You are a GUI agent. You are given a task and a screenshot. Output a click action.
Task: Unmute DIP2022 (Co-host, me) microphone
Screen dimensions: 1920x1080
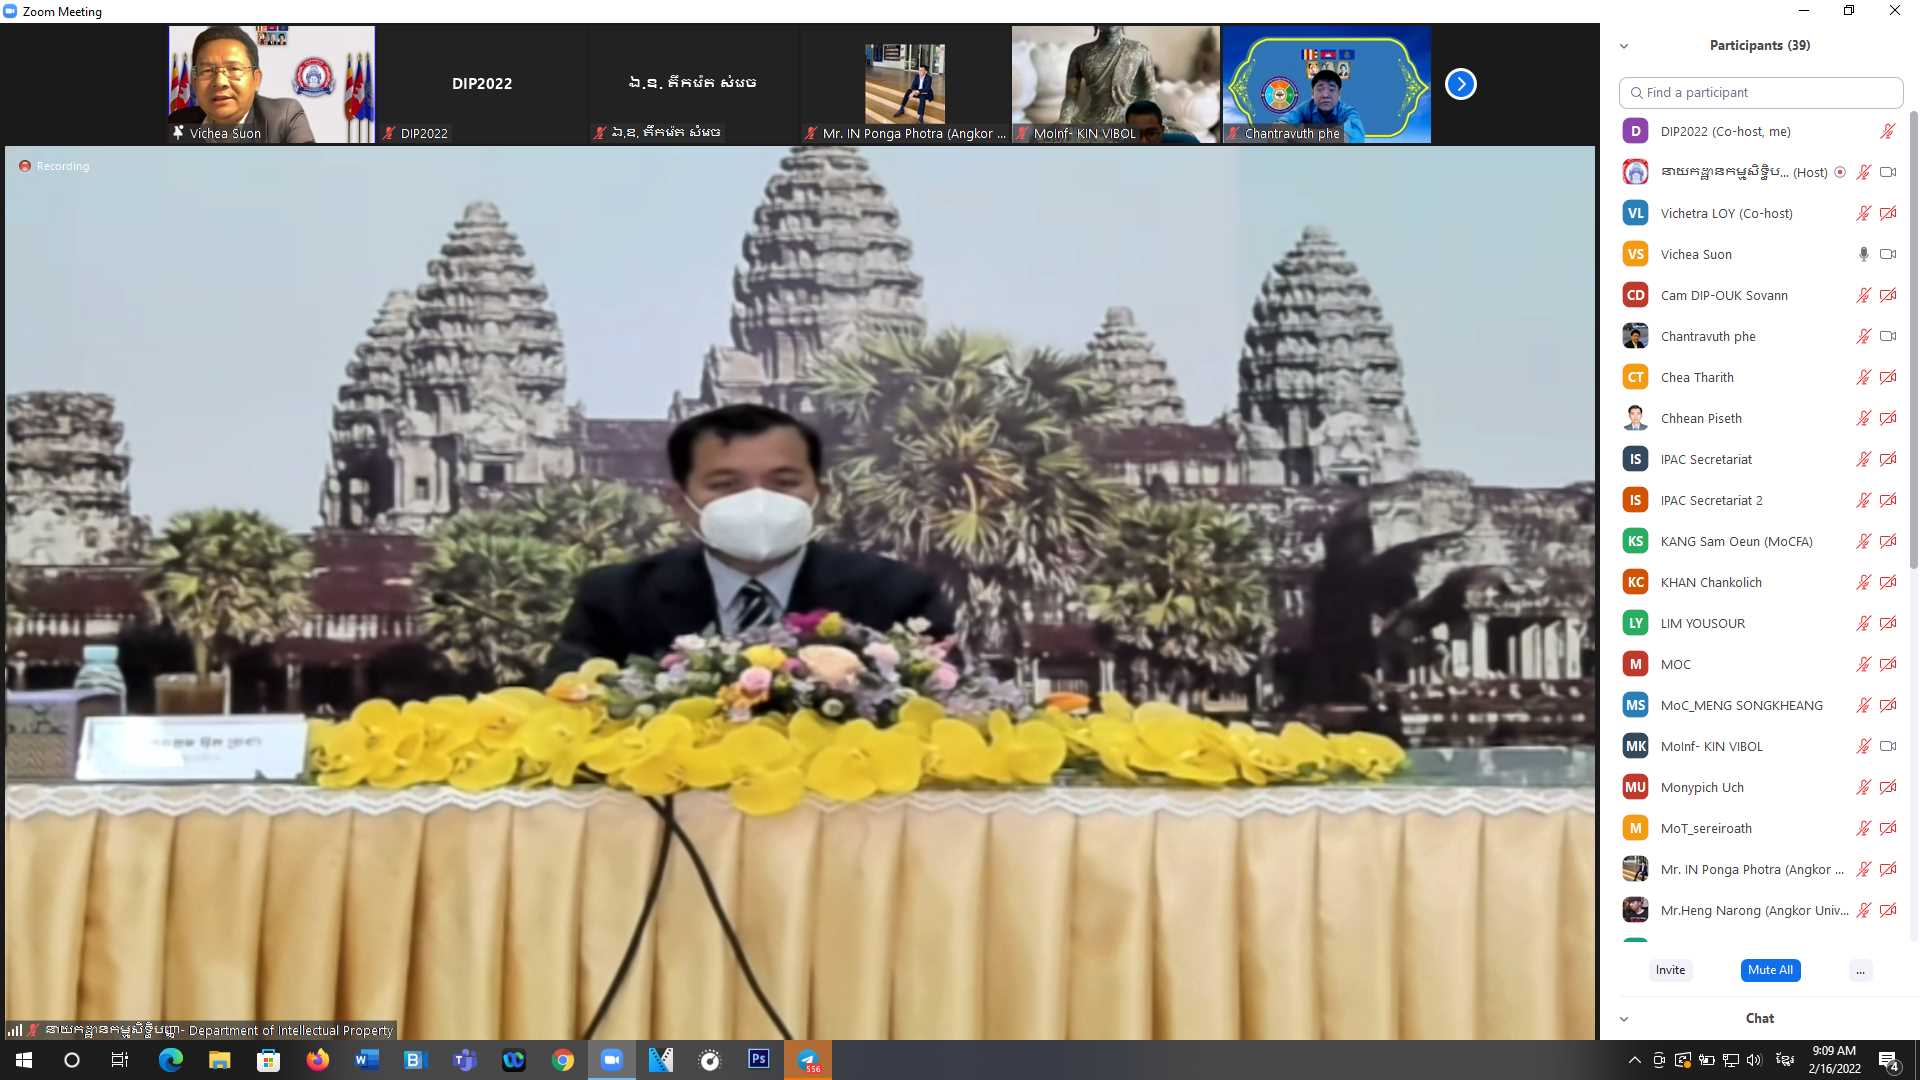point(1888,131)
